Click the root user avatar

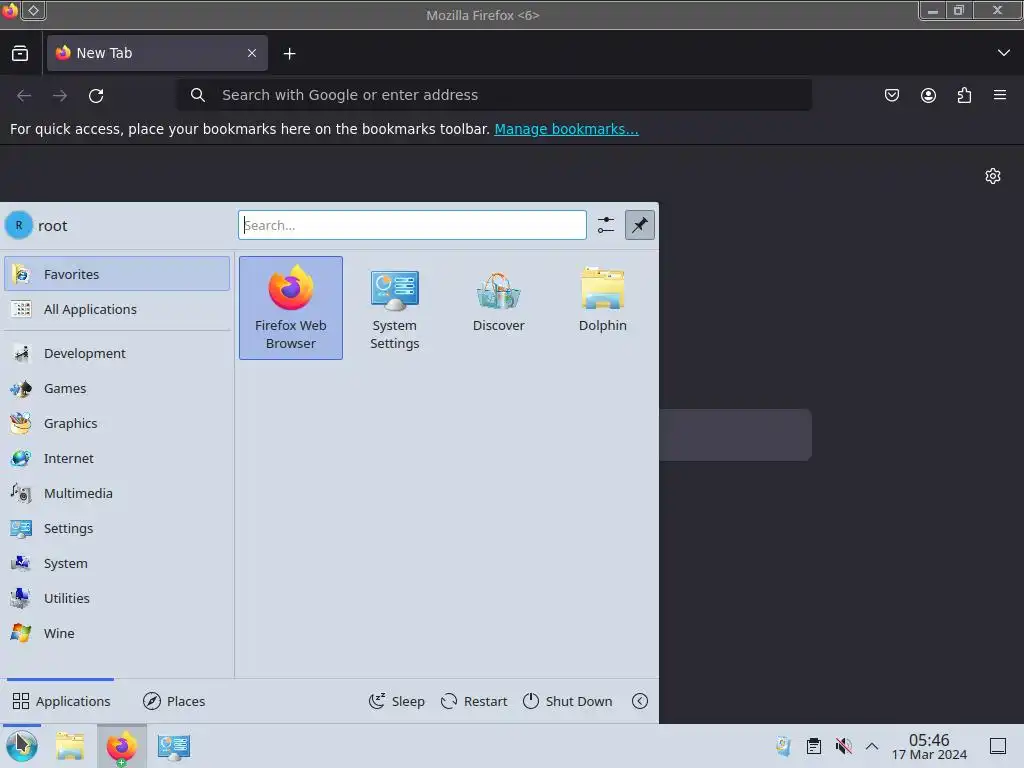coord(19,225)
